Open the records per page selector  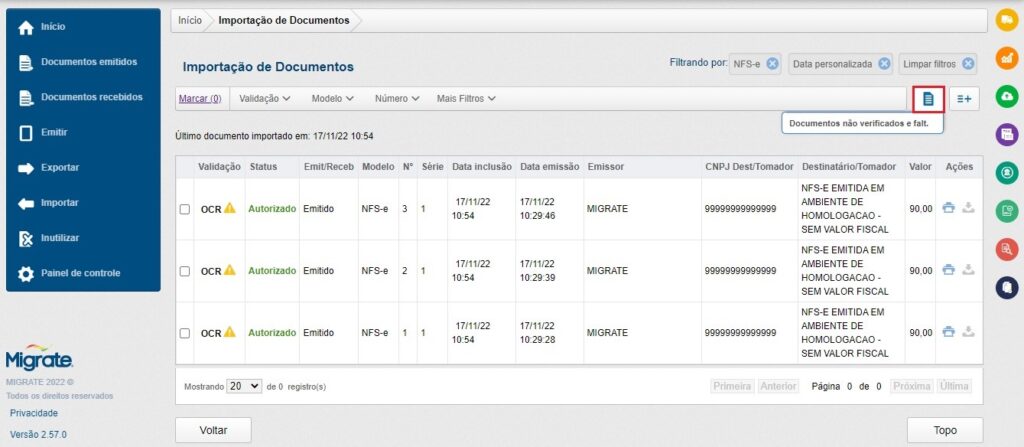[x=244, y=385]
